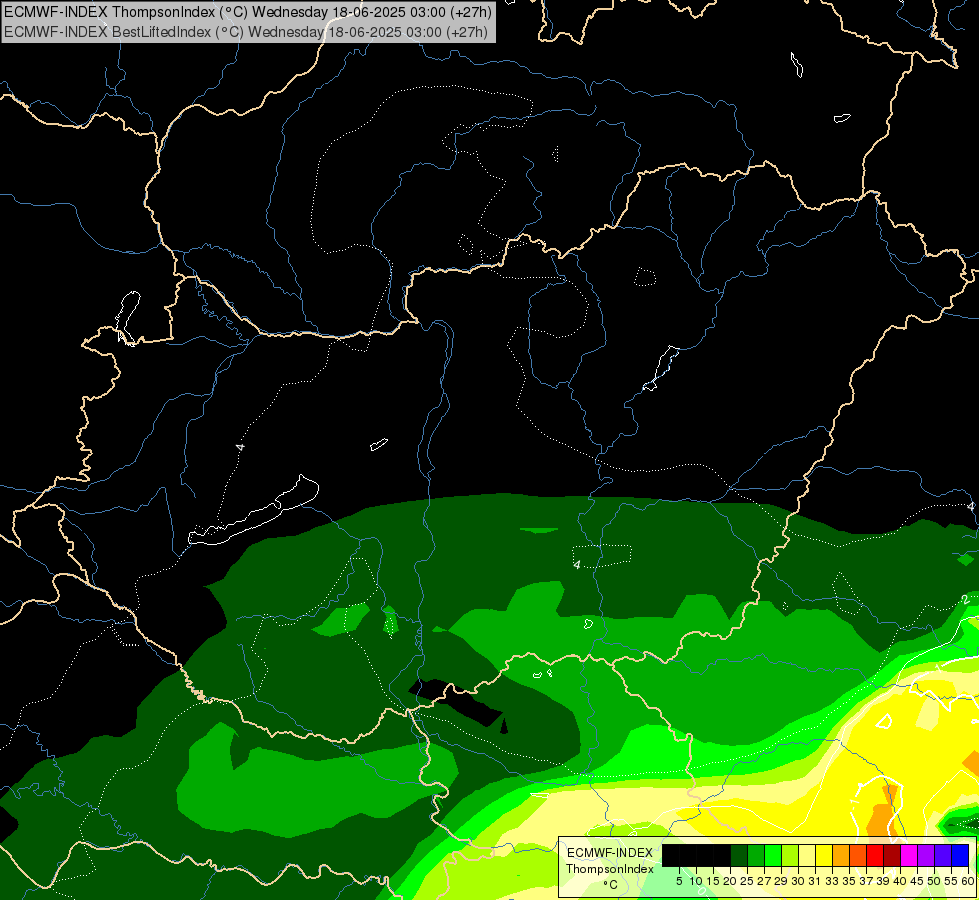Click the legend tick value '37'
The width and height of the screenshot is (979, 900).
865,881
